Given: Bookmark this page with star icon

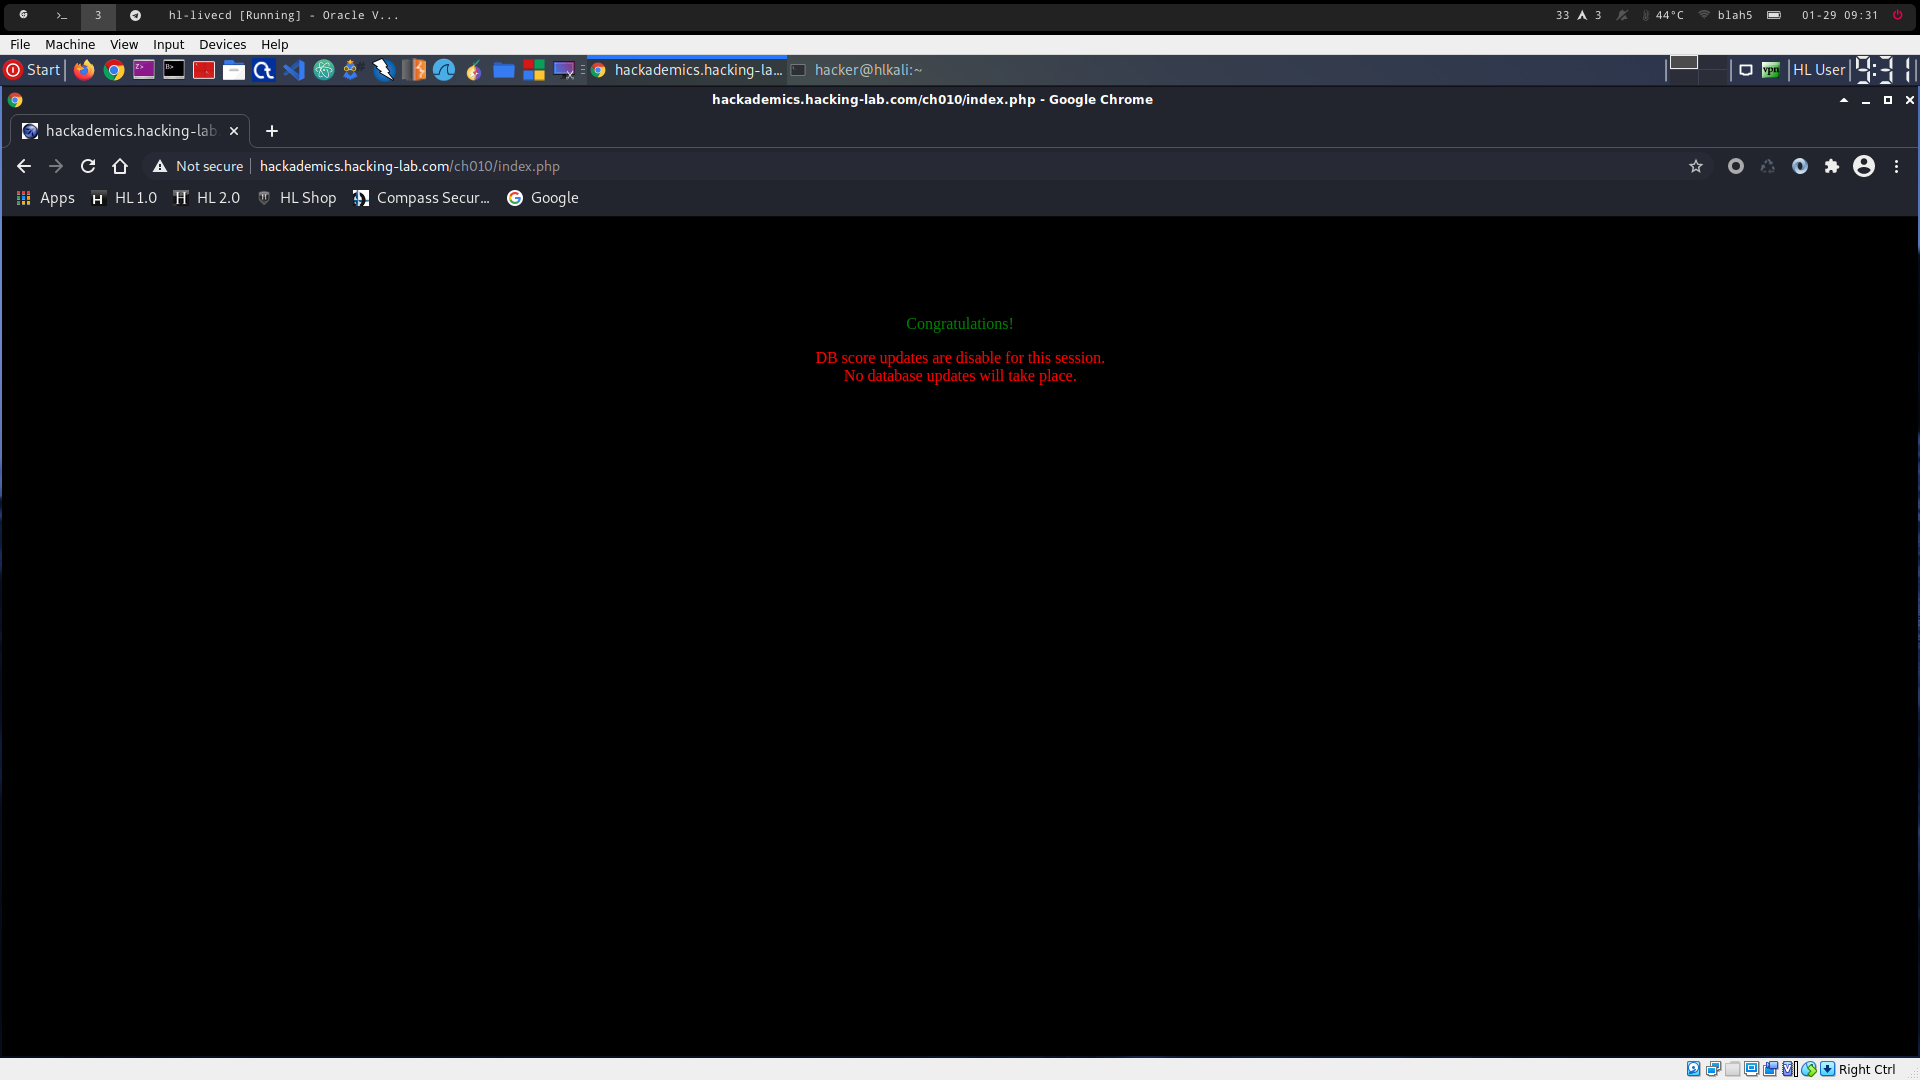Looking at the screenshot, I should point(1696,166).
